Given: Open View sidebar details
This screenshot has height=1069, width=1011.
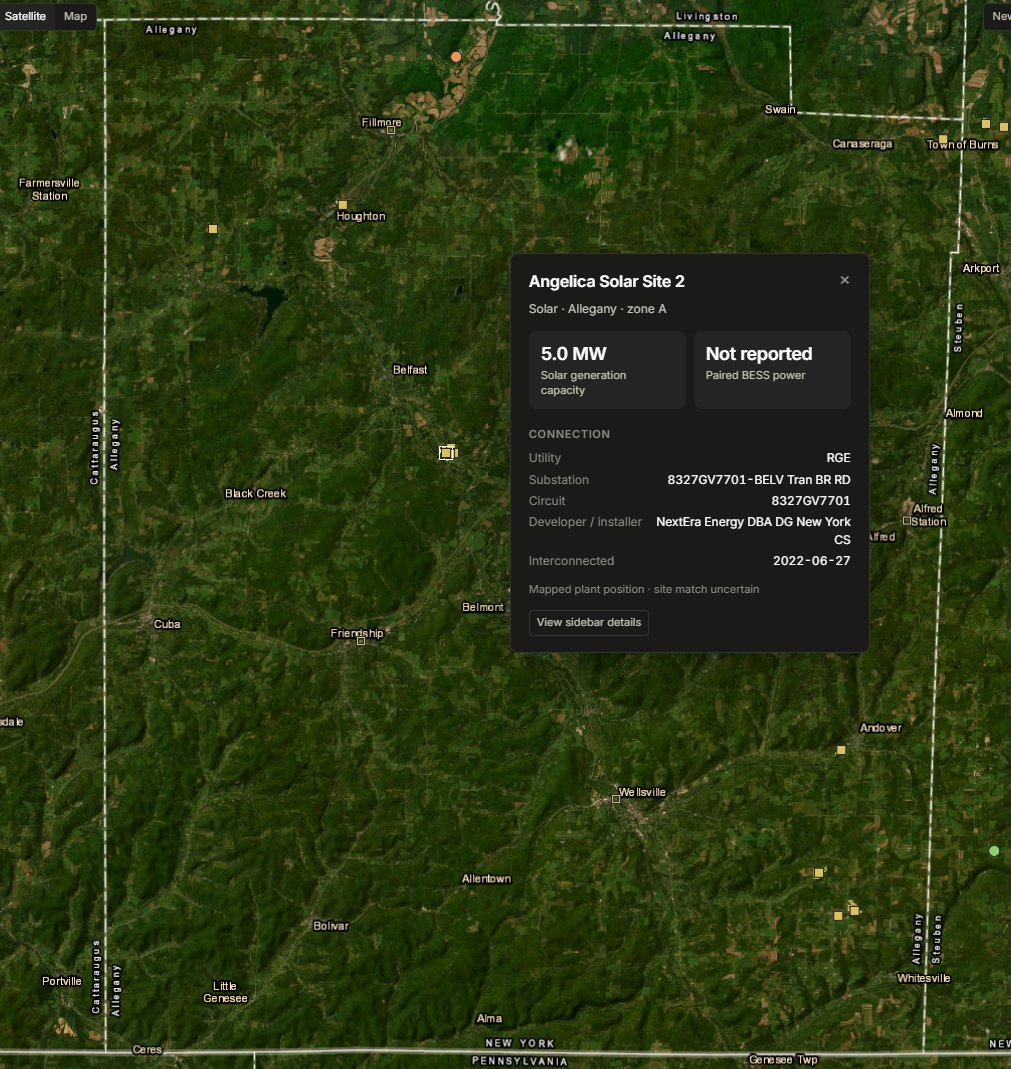Looking at the screenshot, I should (x=589, y=622).
